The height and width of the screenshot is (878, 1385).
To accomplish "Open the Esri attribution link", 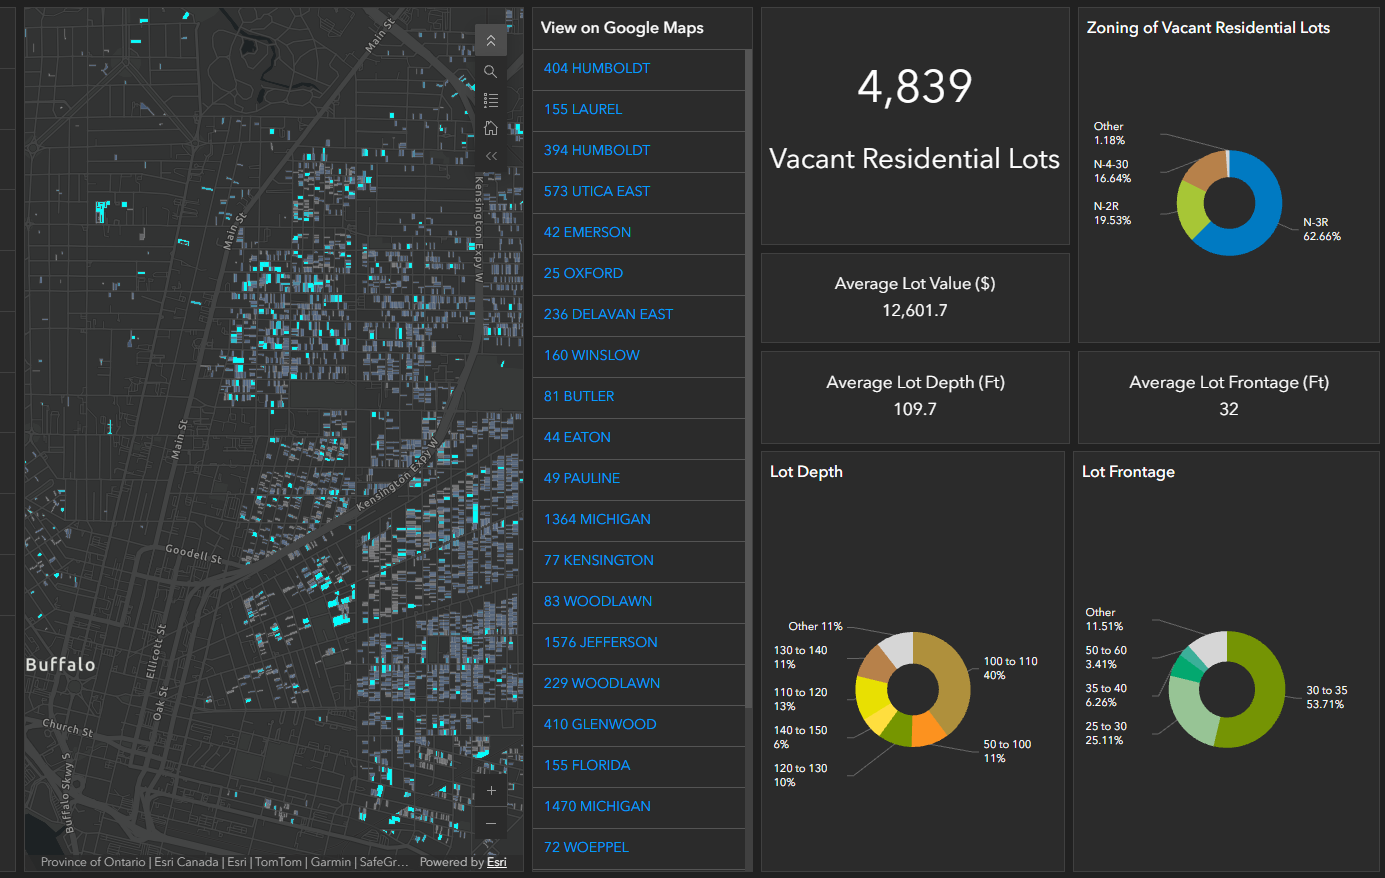I will click(497, 862).
